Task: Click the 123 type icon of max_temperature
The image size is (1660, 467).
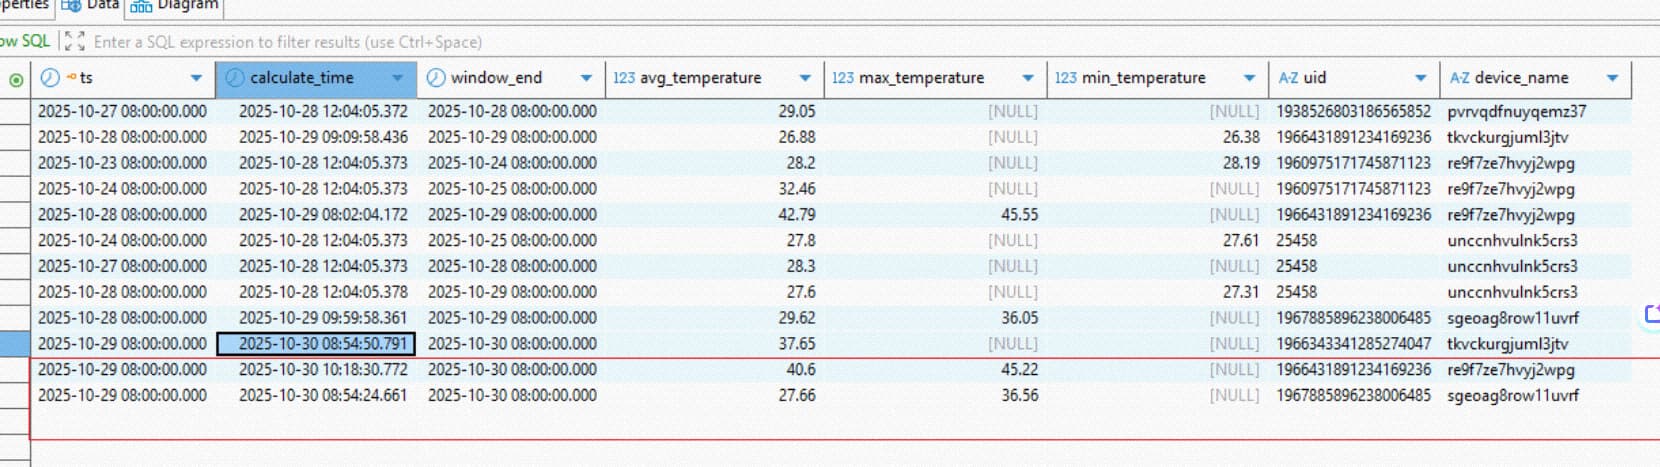Action: [843, 78]
